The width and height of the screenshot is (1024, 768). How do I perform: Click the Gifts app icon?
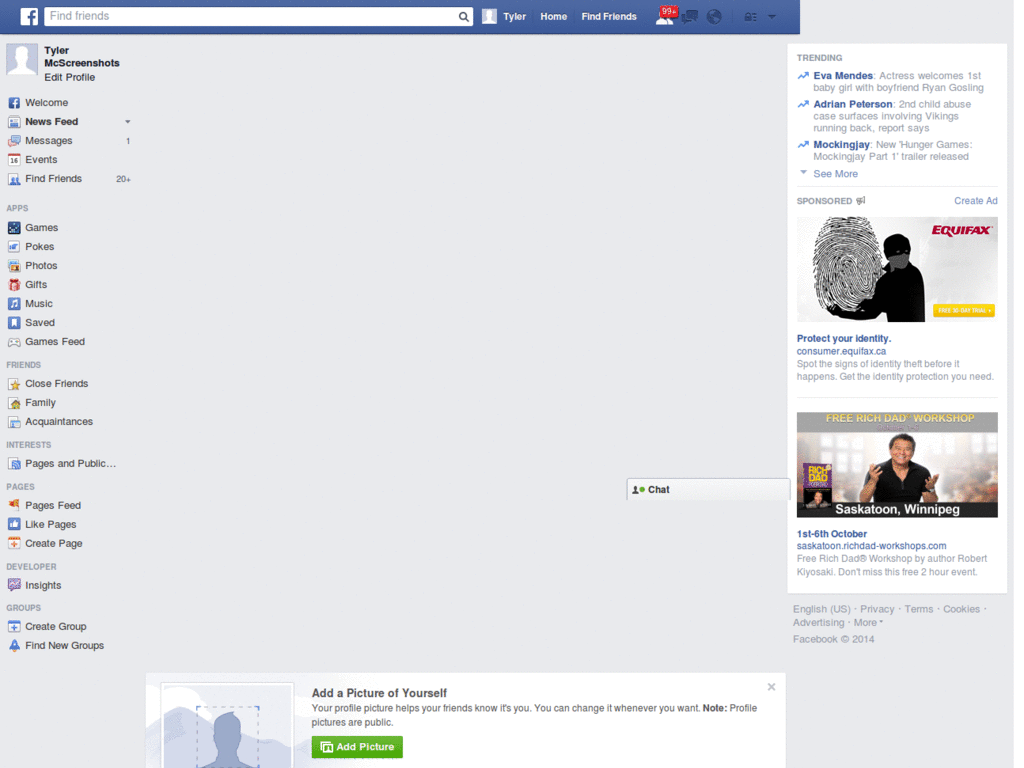point(14,284)
